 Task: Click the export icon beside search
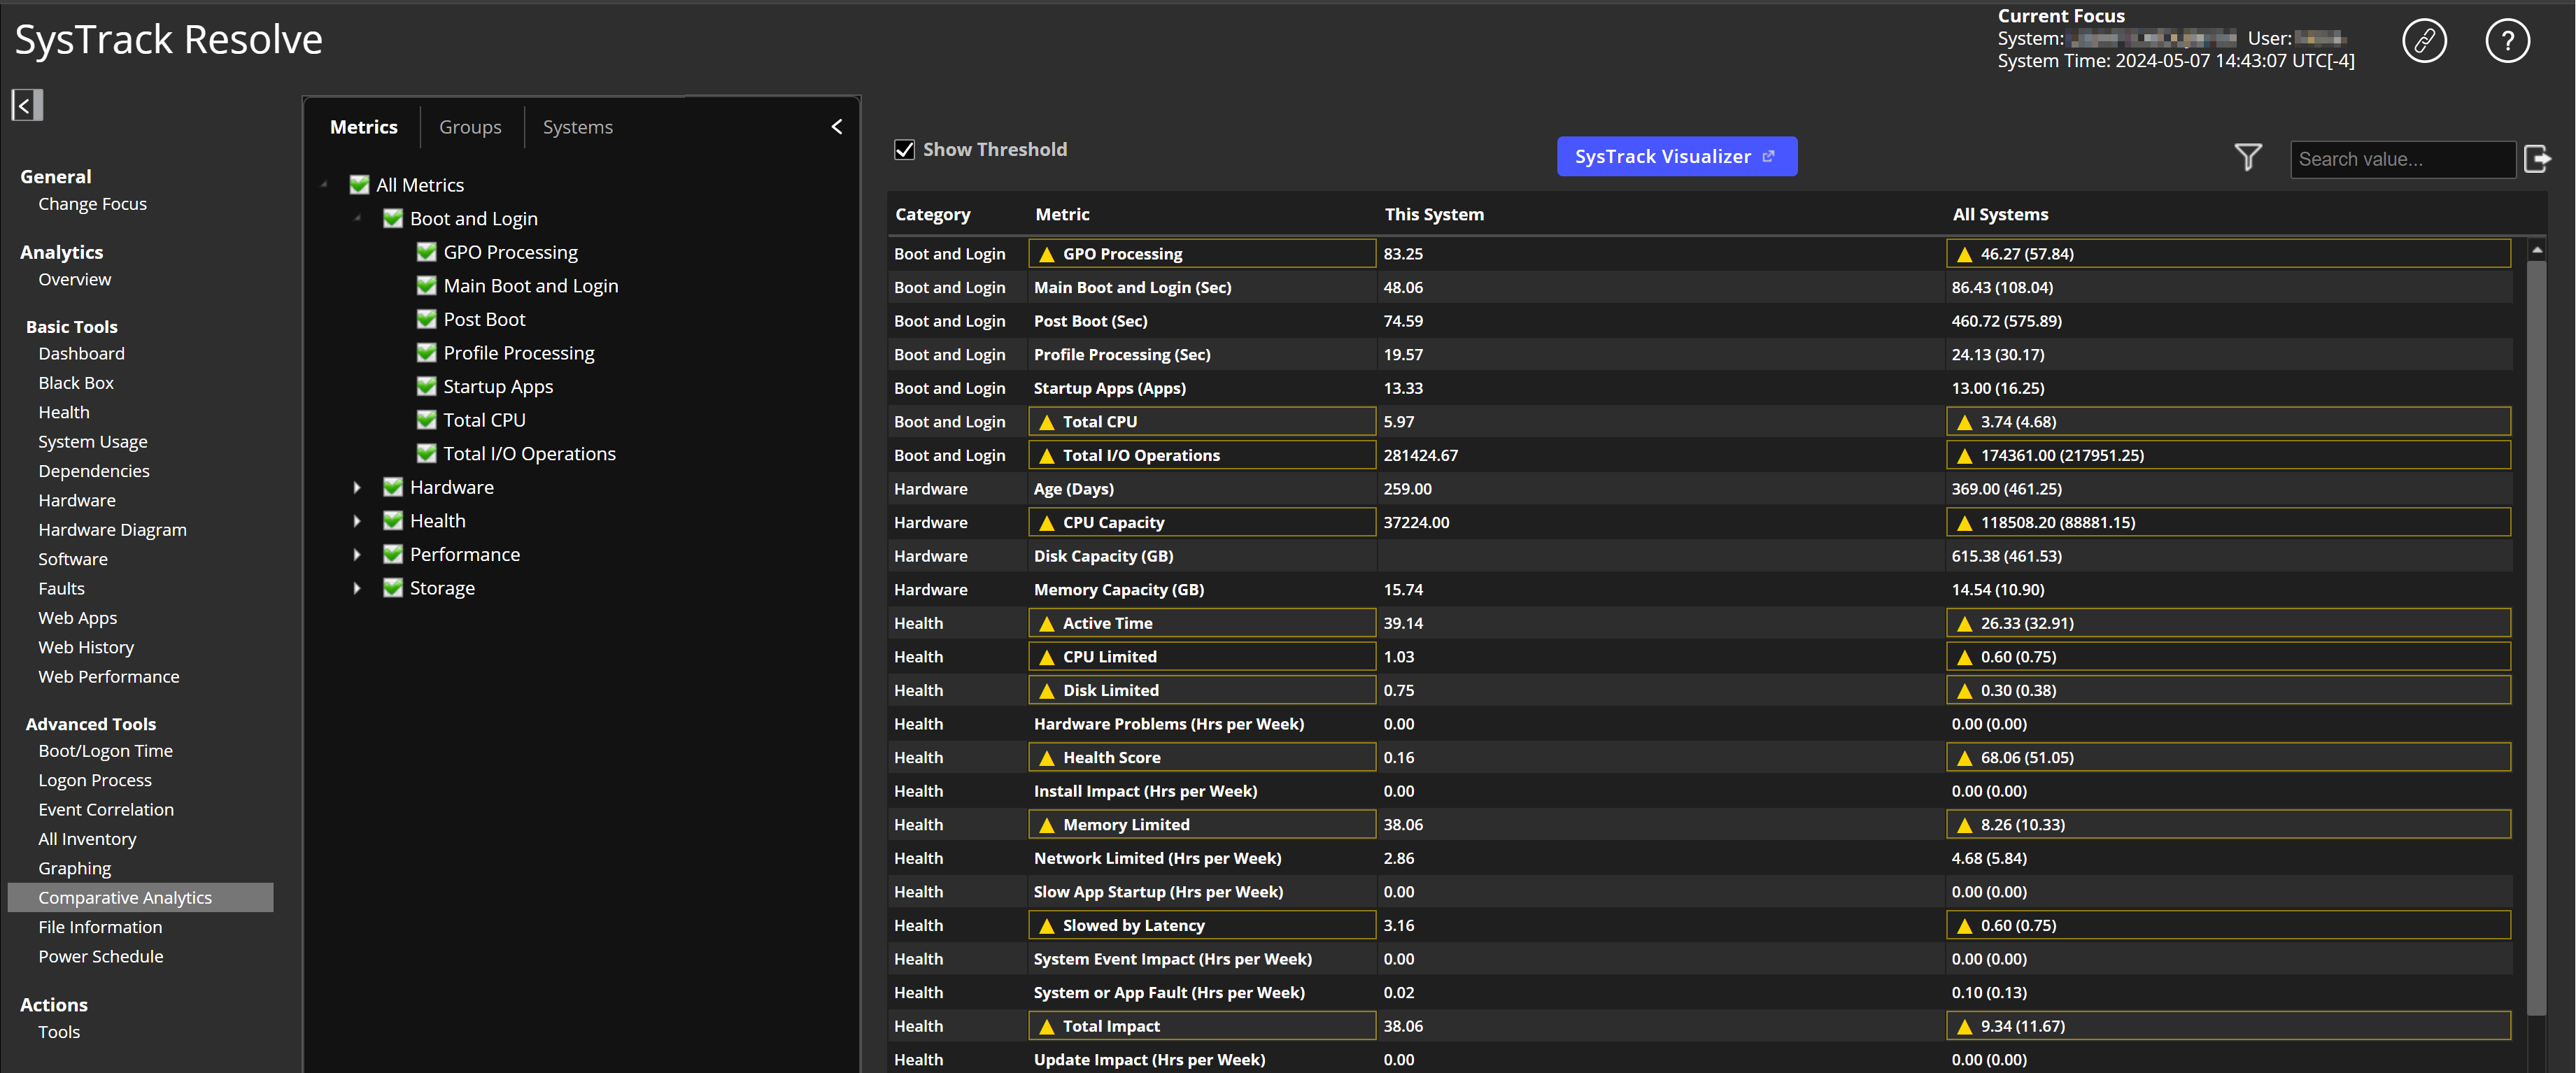pos(2537,158)
